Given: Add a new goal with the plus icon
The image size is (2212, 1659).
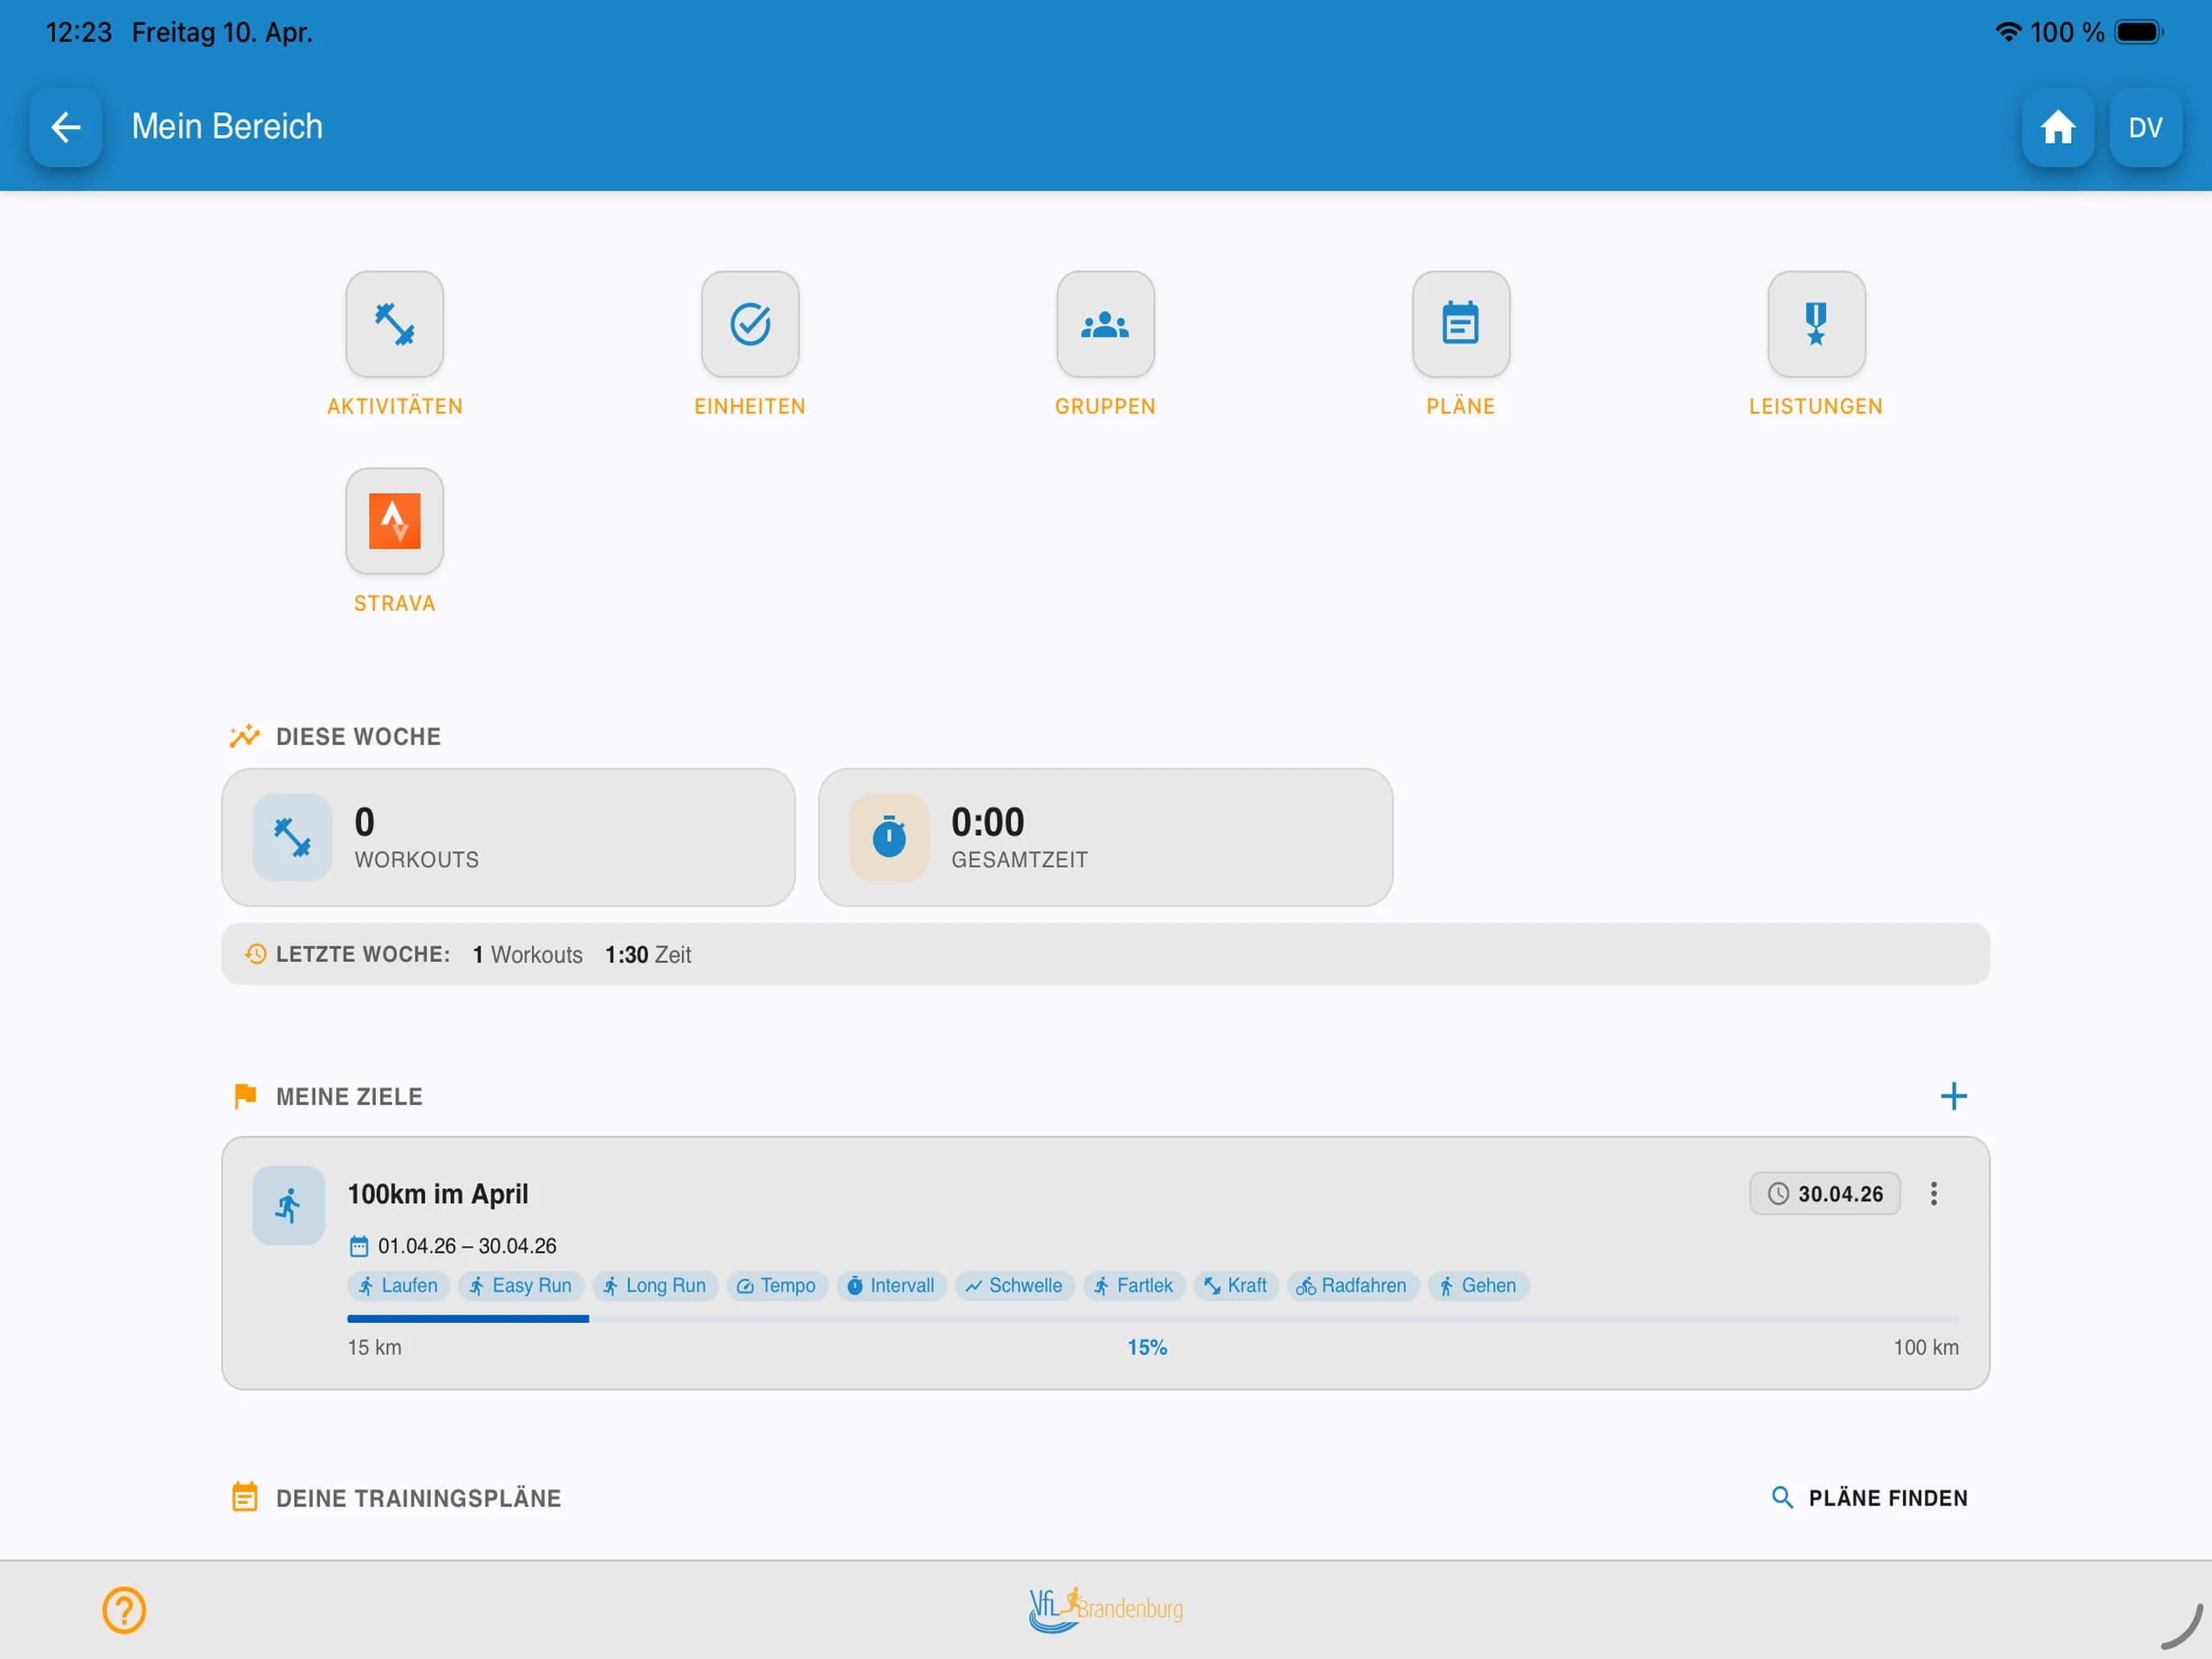Looking at the screenshot, I should click(1953, 1096).
